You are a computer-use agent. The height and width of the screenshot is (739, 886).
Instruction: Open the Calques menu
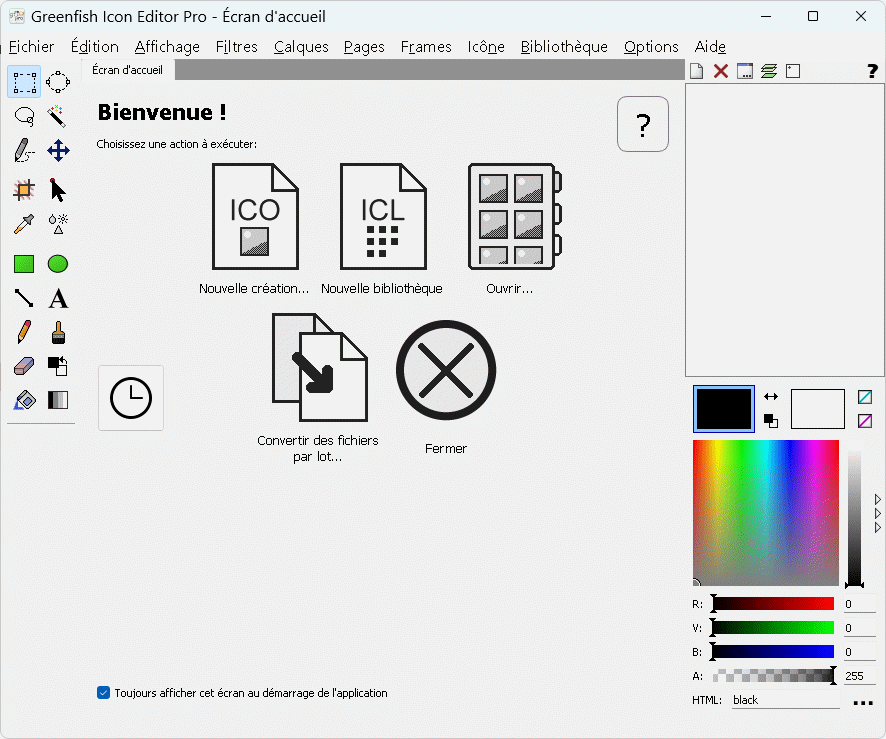(x=301, y=46)
